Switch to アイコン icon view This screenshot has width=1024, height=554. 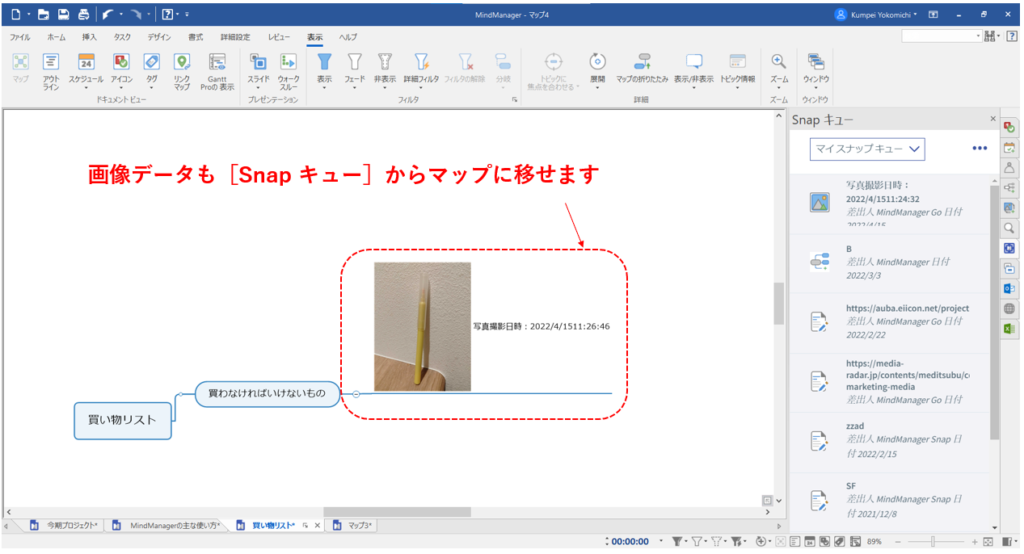click(x=121, y=69)
